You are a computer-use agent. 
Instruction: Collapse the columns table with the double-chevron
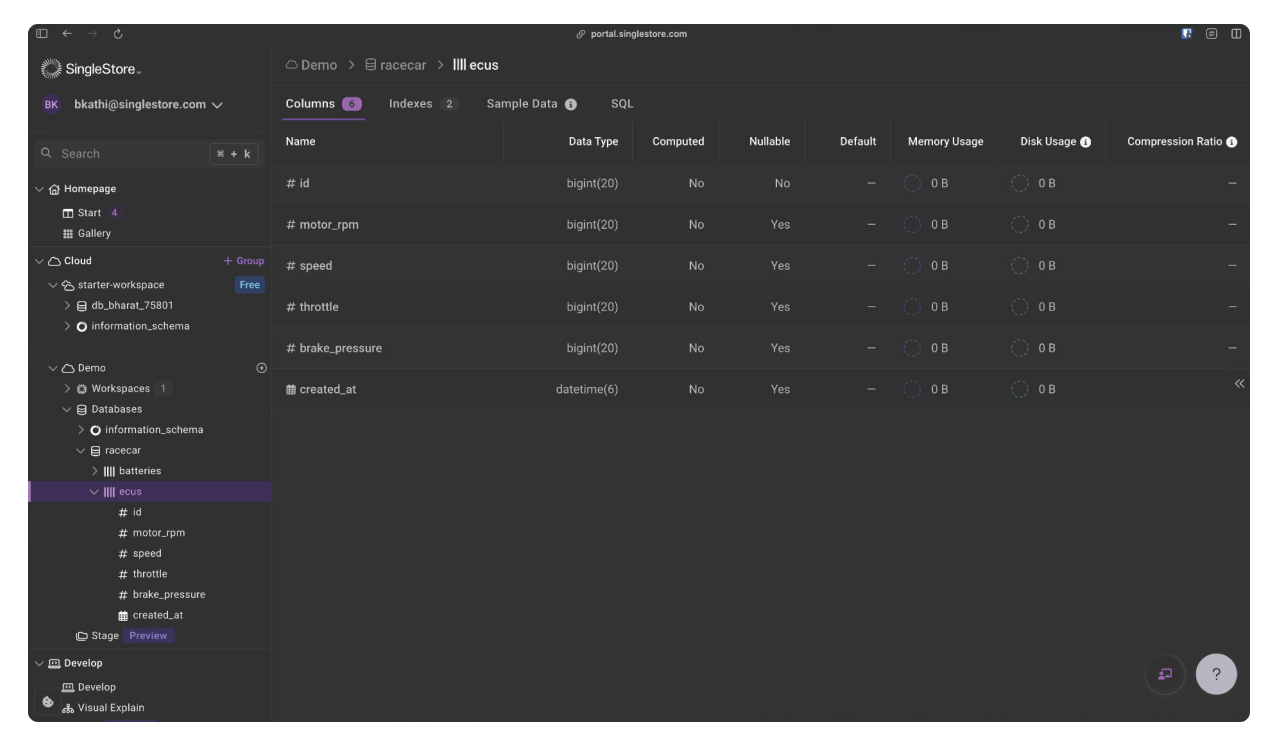[1239, 383]
